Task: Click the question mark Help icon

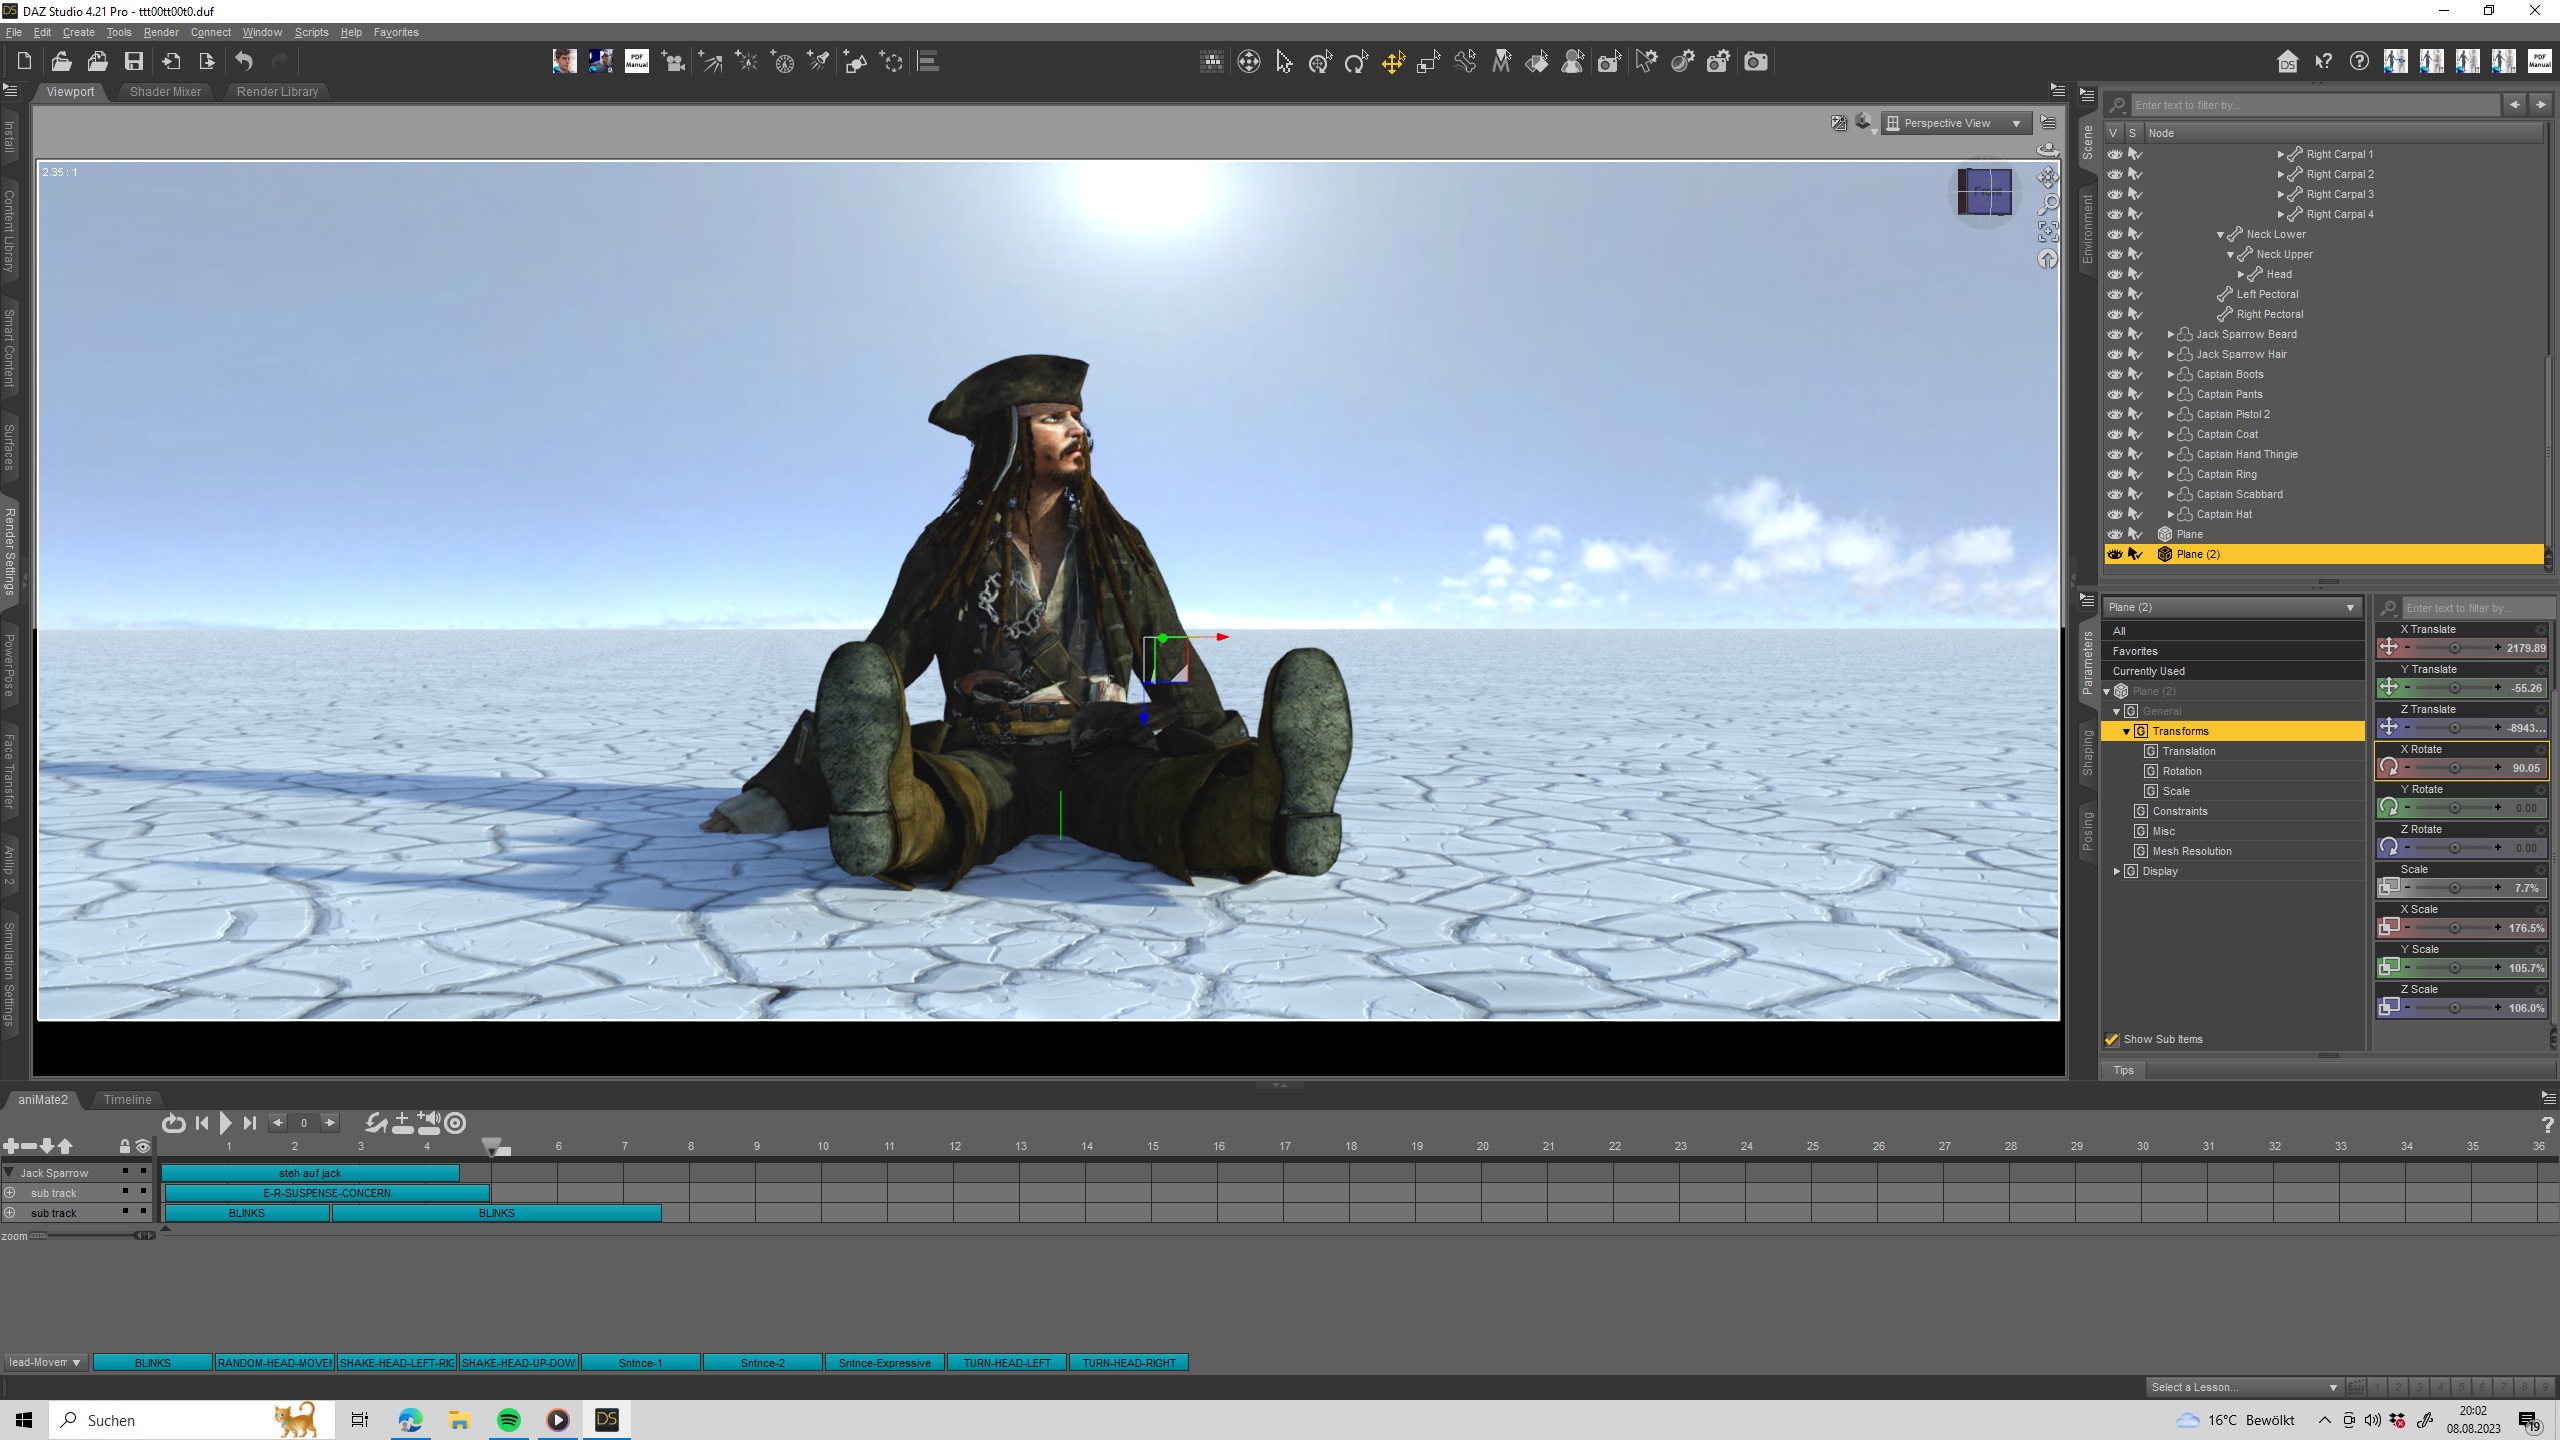Action: pos(2359,62)
